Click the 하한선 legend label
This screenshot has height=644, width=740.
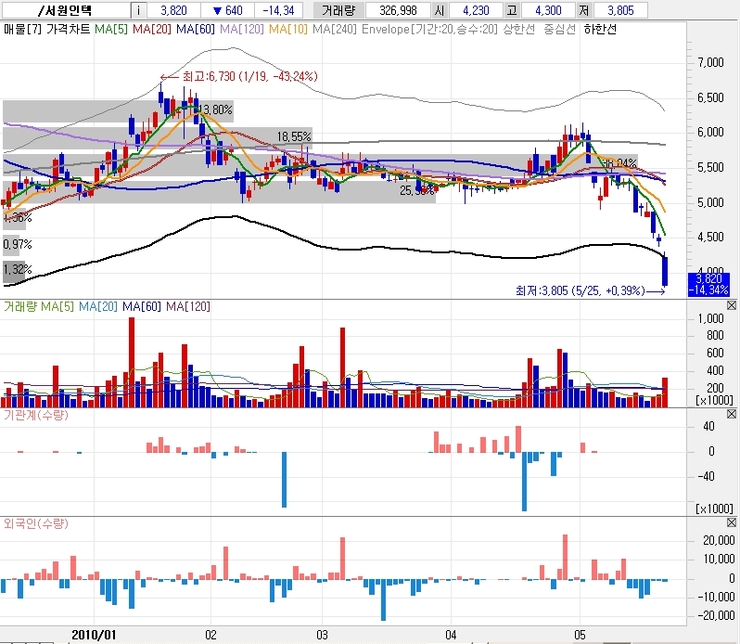[x=600, y=29]
